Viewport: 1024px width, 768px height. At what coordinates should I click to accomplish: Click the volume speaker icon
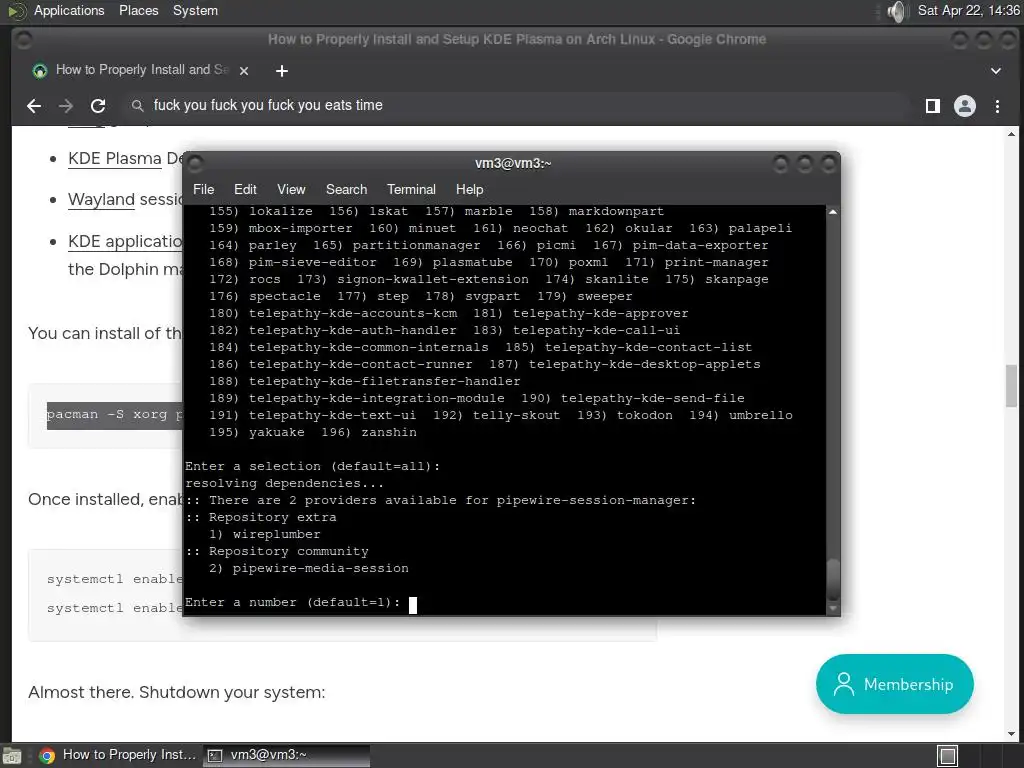[898, 11]
